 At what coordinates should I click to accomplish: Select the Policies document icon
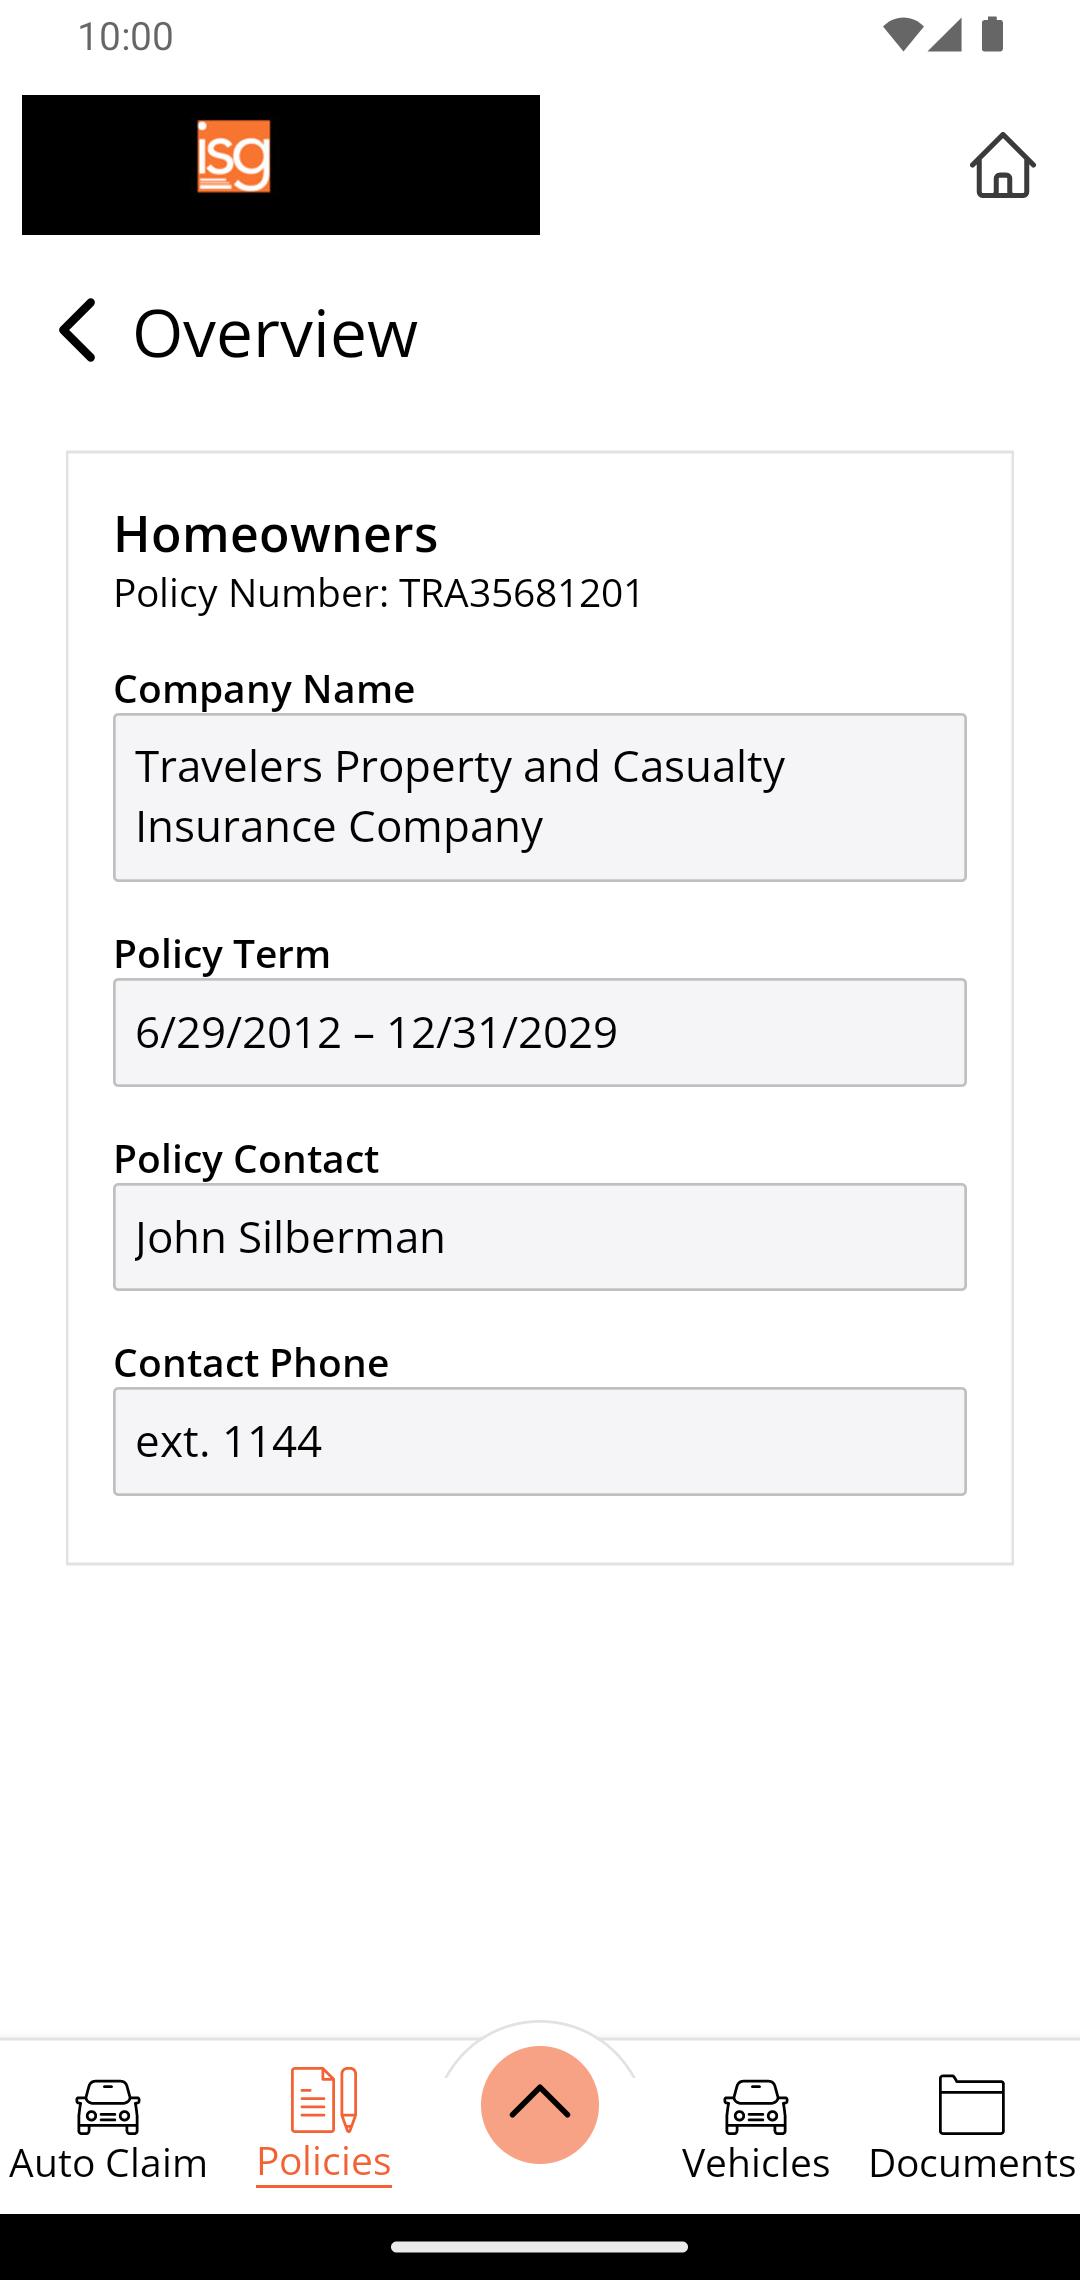[x=324, y=2099]
